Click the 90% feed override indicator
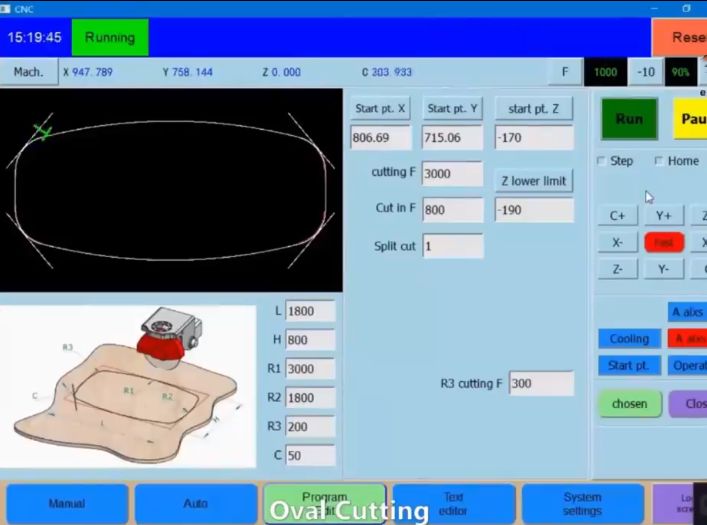 (x=681, y=72)
